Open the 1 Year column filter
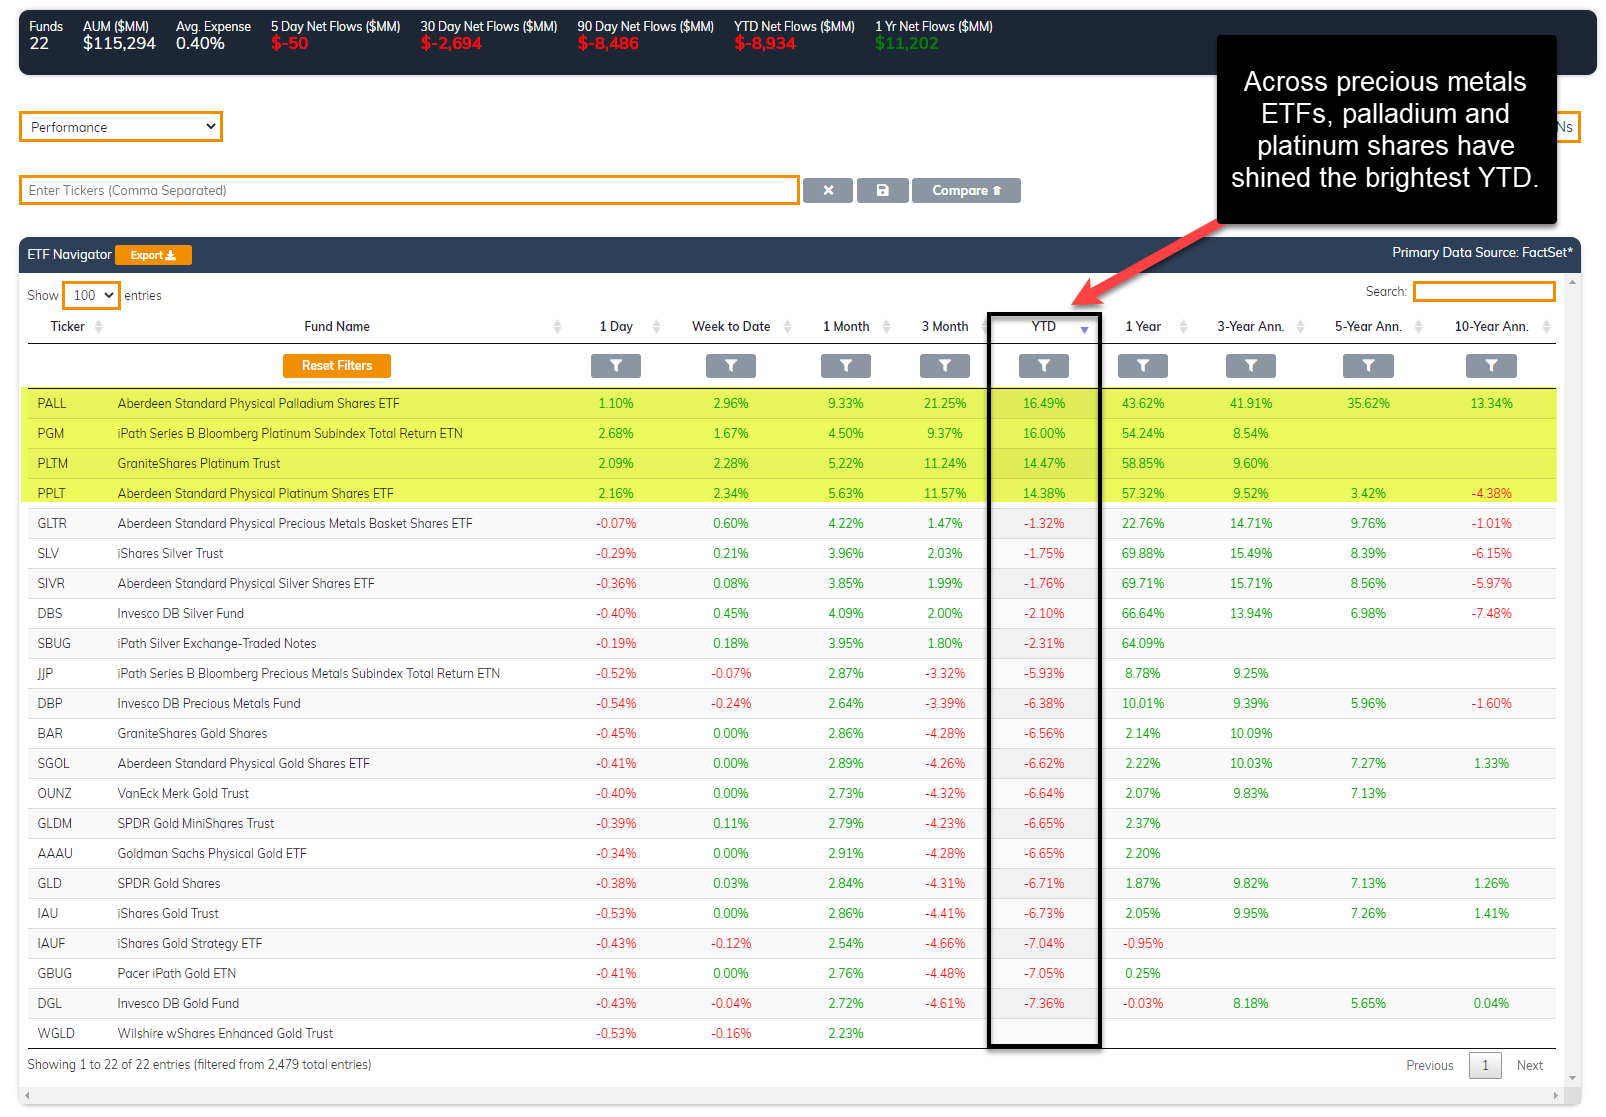This screenshot has height=1117, width=1606. (1143, 366)
